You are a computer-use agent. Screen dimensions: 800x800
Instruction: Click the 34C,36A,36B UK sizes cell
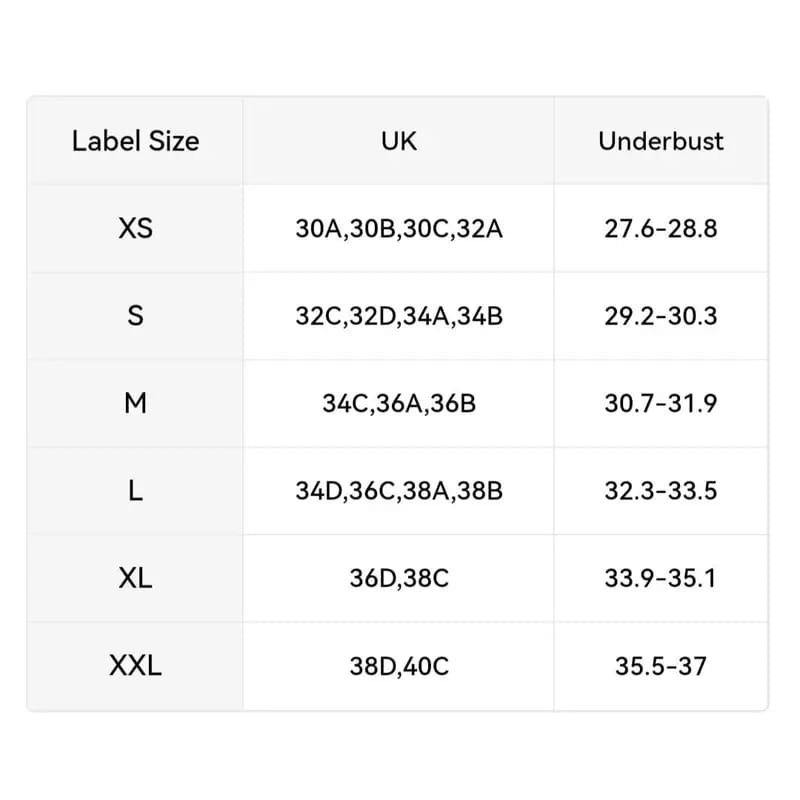point(399,404)
